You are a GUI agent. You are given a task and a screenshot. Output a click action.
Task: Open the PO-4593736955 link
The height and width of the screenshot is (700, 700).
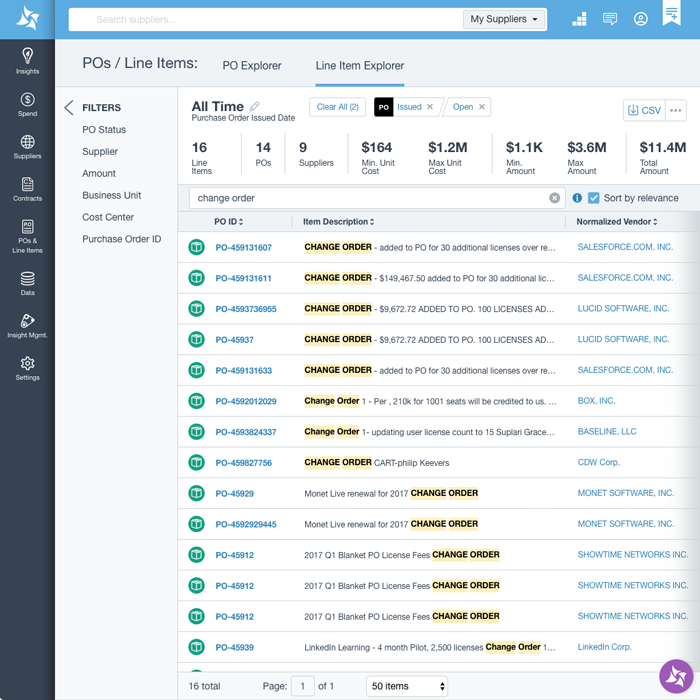pos(246,309)
